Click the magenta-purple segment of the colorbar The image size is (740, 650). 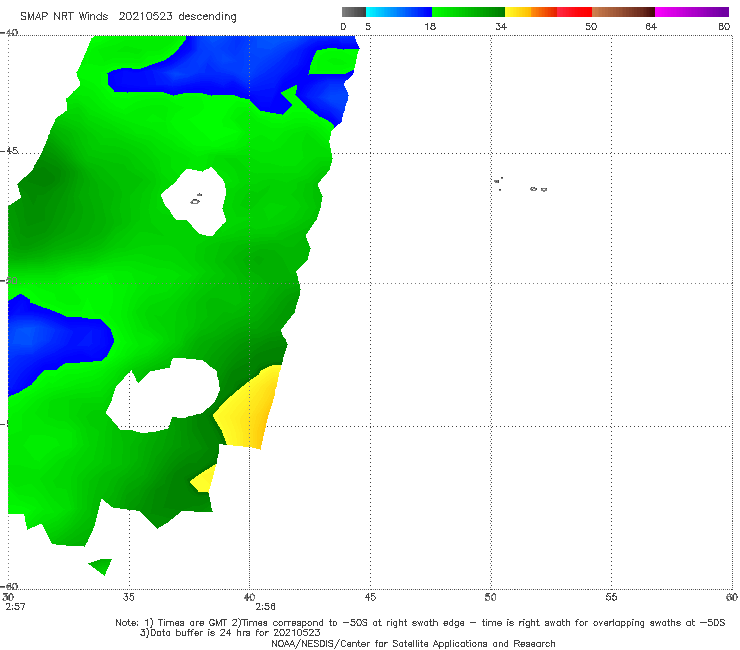tap(692, 12)
